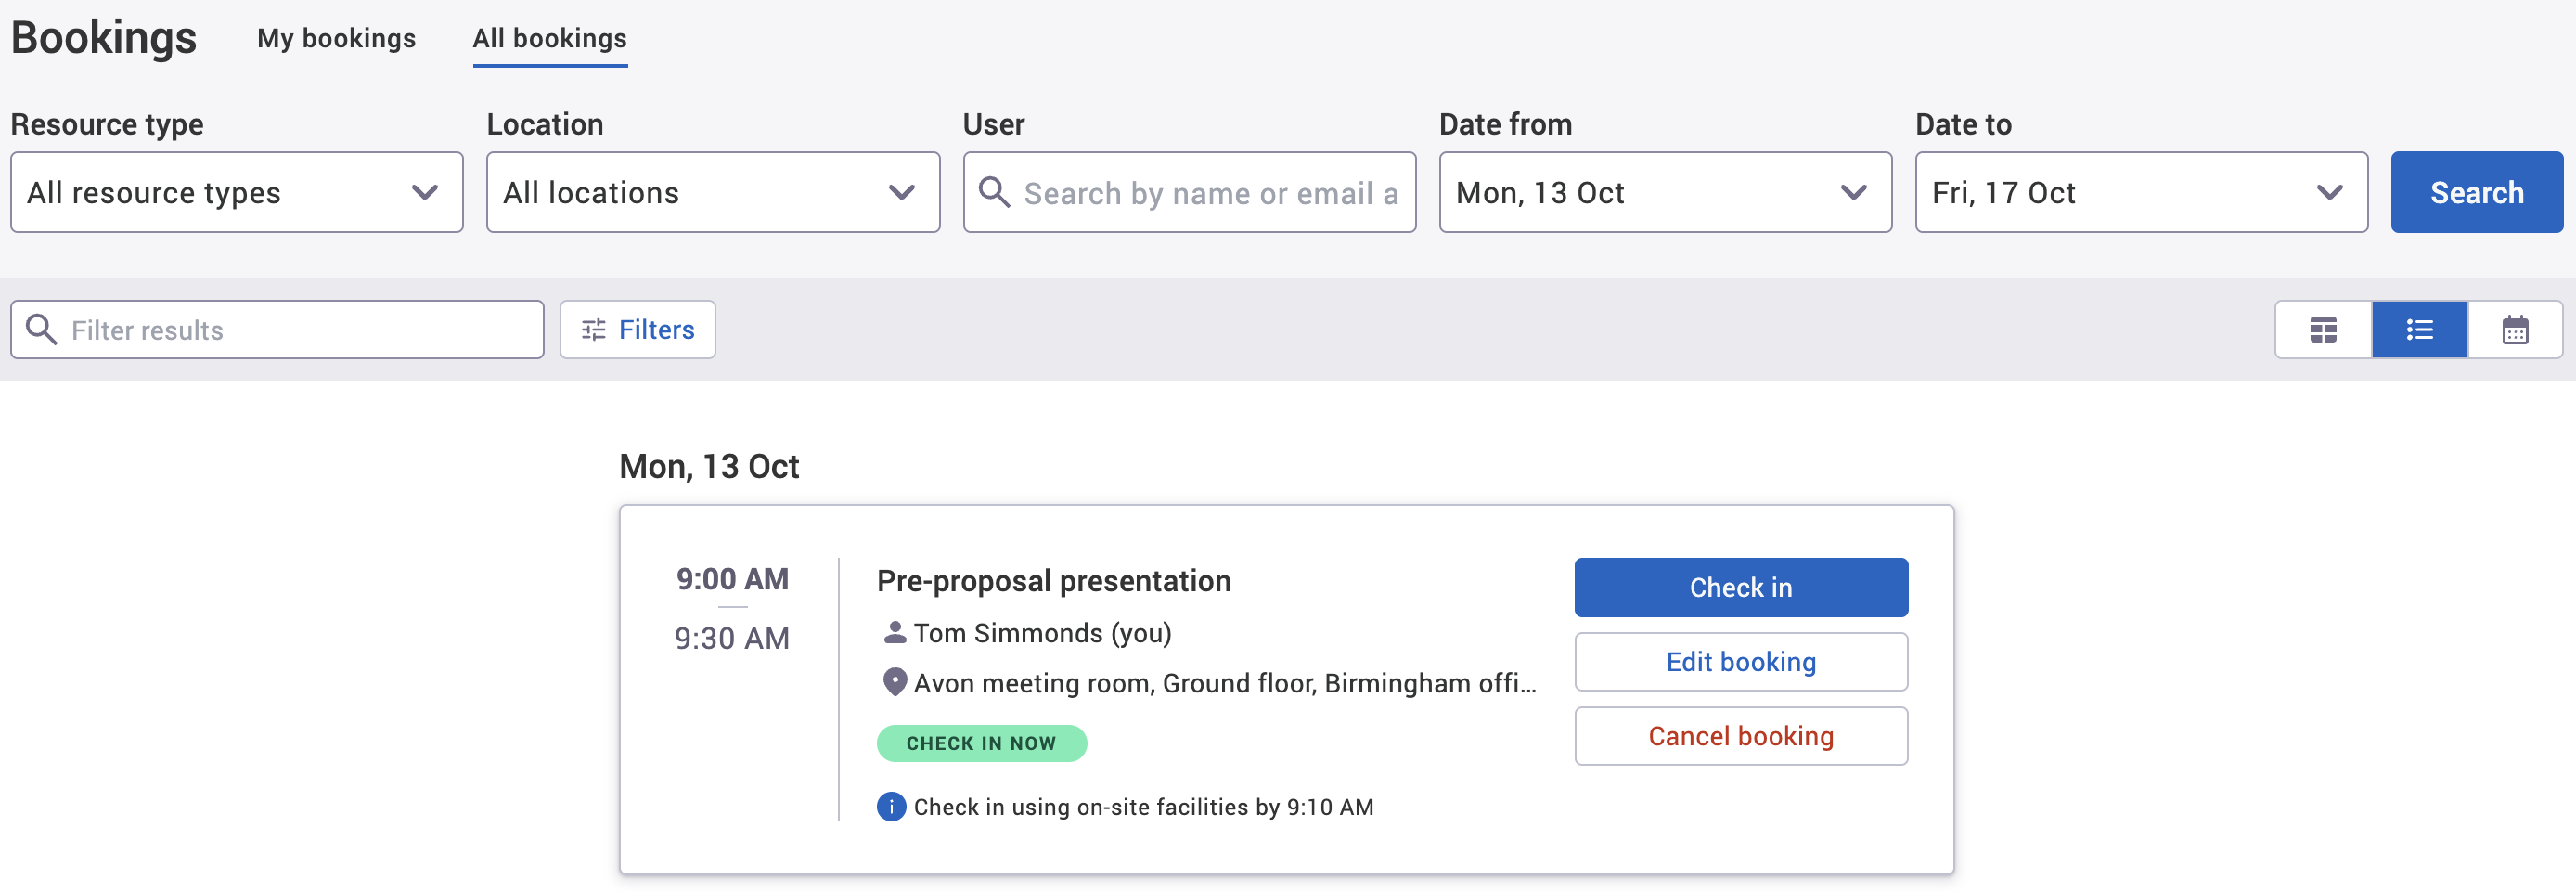Click the search icon in the User field
The height and width of the screenshot is (892, 2576).
click(x=996, y=192)
